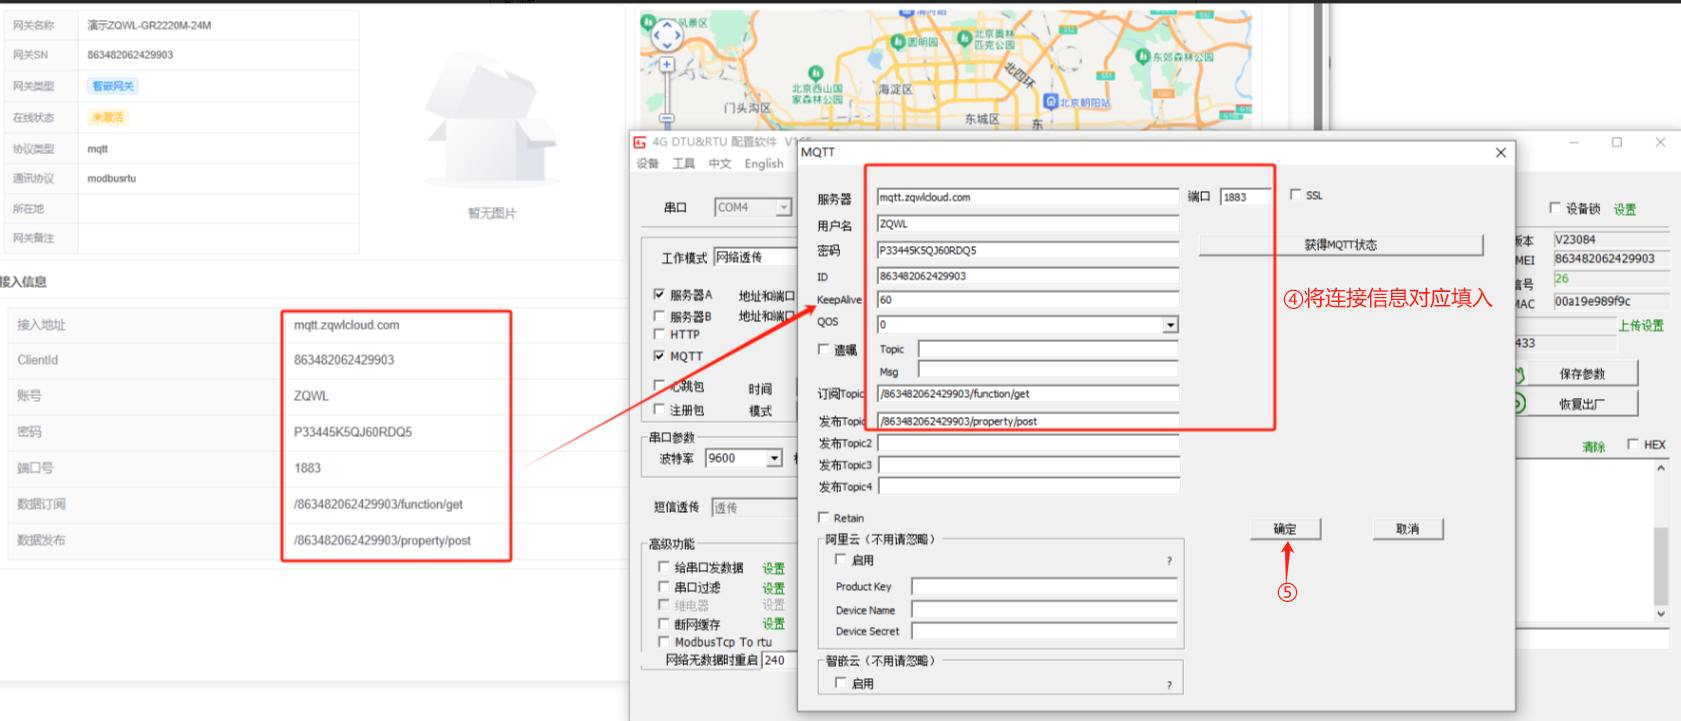Open the 串口 COM4 dropdown
Viewport: 1681px width, 721px height.
[x=784, y=207]
